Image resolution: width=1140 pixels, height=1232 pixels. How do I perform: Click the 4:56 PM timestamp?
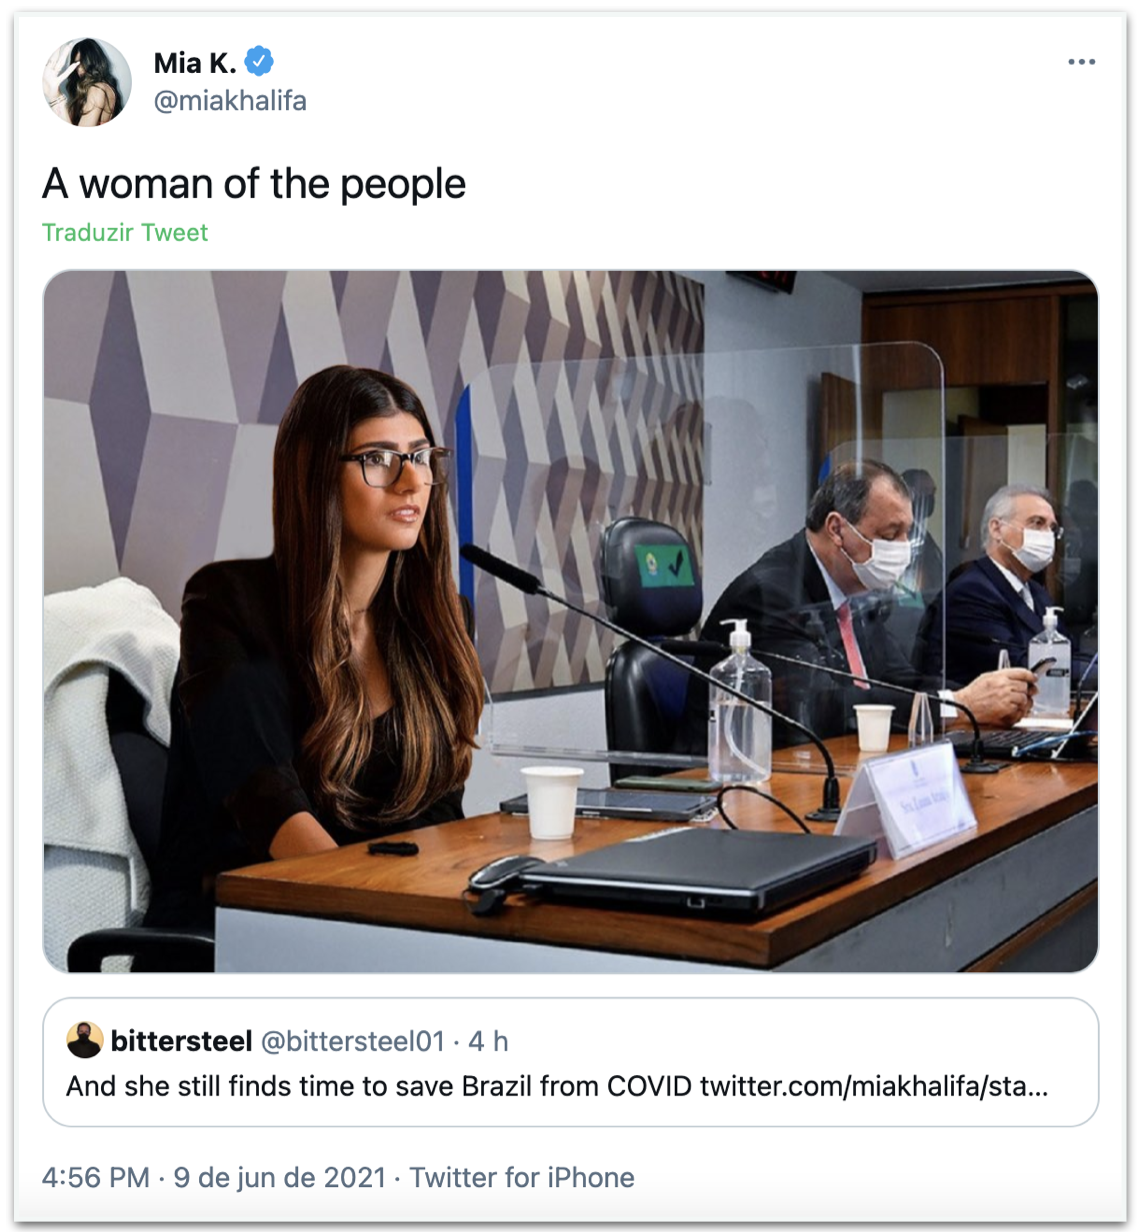coord(95,1178)
